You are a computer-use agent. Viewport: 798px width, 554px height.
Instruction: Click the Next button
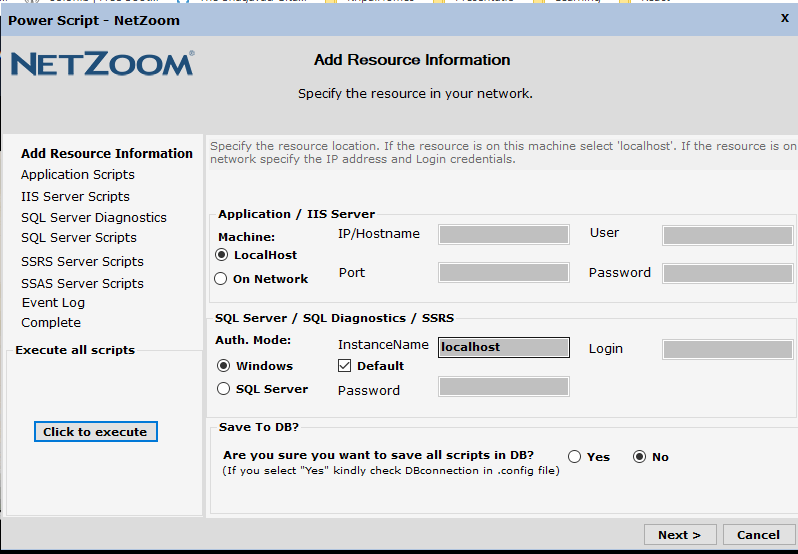pos(680,535)
